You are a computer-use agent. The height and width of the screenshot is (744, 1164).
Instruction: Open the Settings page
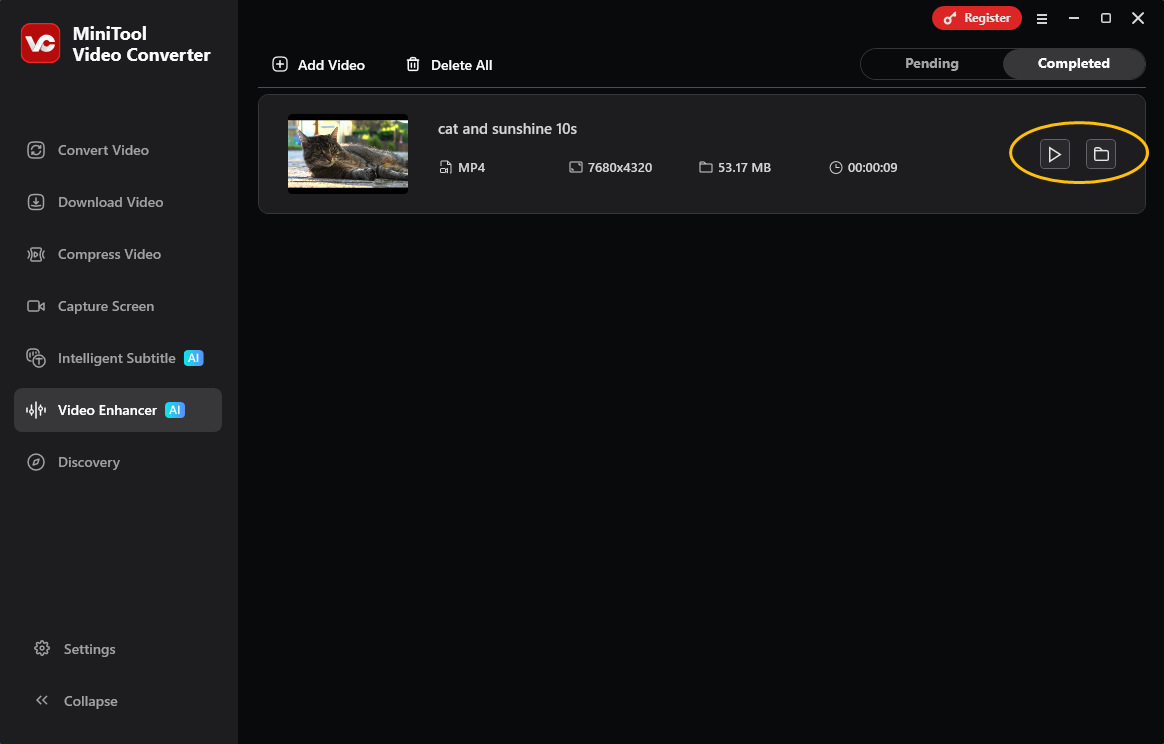88,649
